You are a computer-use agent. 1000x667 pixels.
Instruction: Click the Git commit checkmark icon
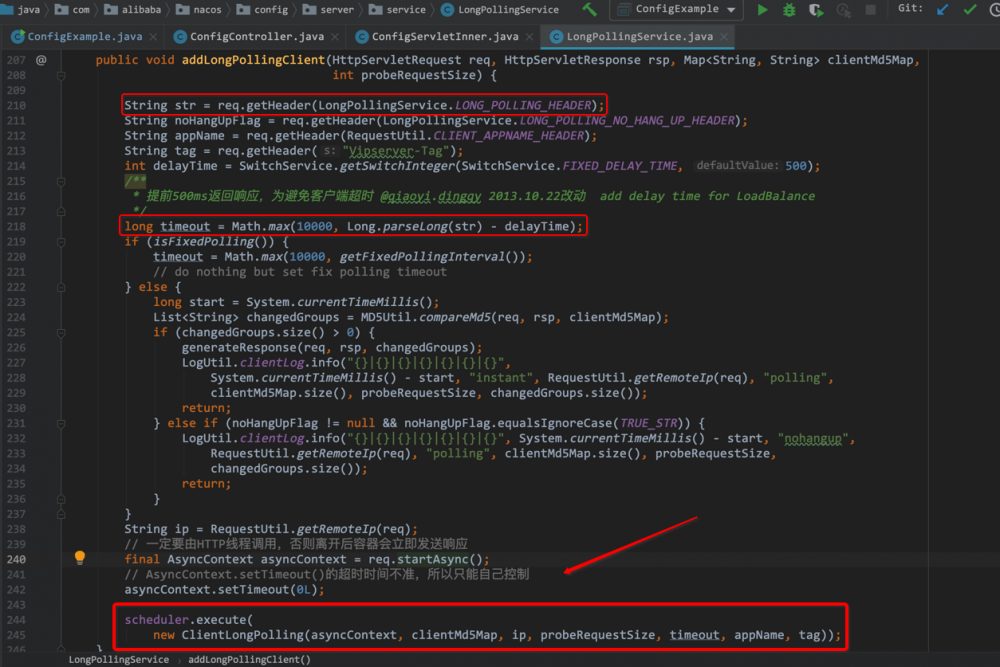pyautogui.click(x=969, y=10)
